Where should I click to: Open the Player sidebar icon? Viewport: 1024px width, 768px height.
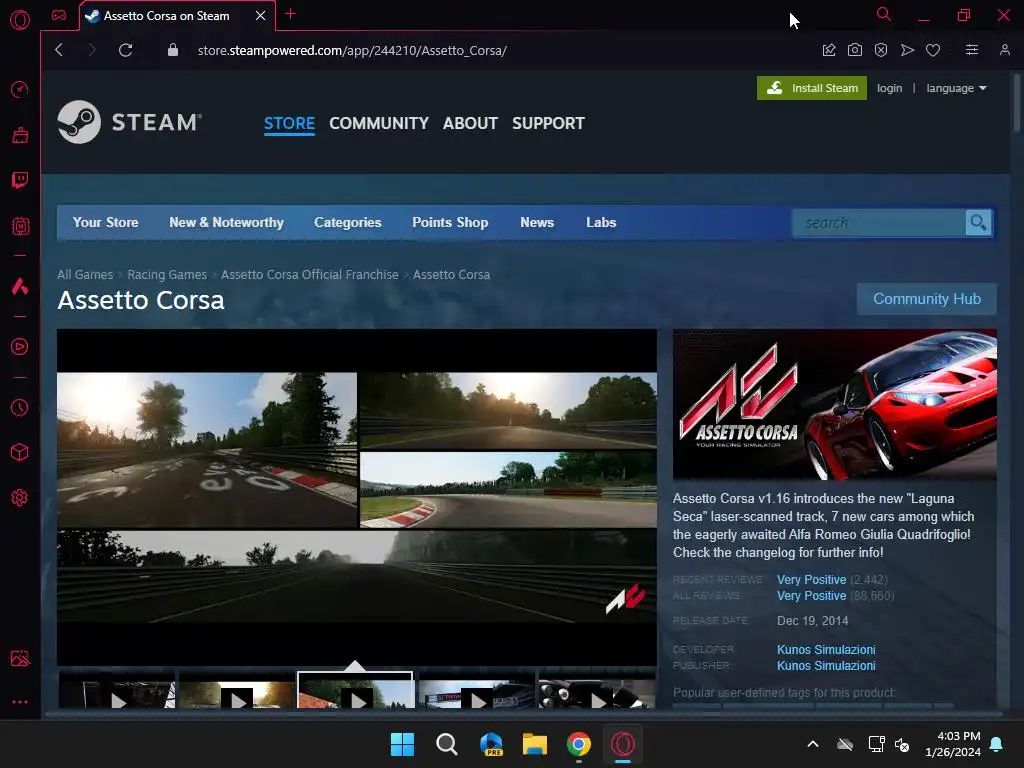point(20,346)
